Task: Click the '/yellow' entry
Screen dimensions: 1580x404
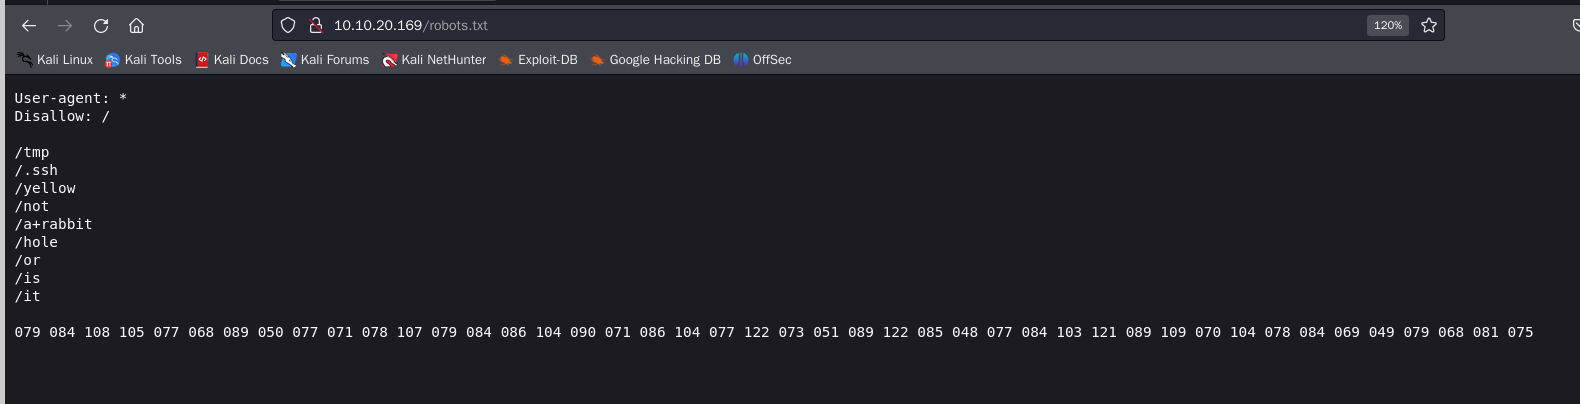Action: [x=45, y=188]
